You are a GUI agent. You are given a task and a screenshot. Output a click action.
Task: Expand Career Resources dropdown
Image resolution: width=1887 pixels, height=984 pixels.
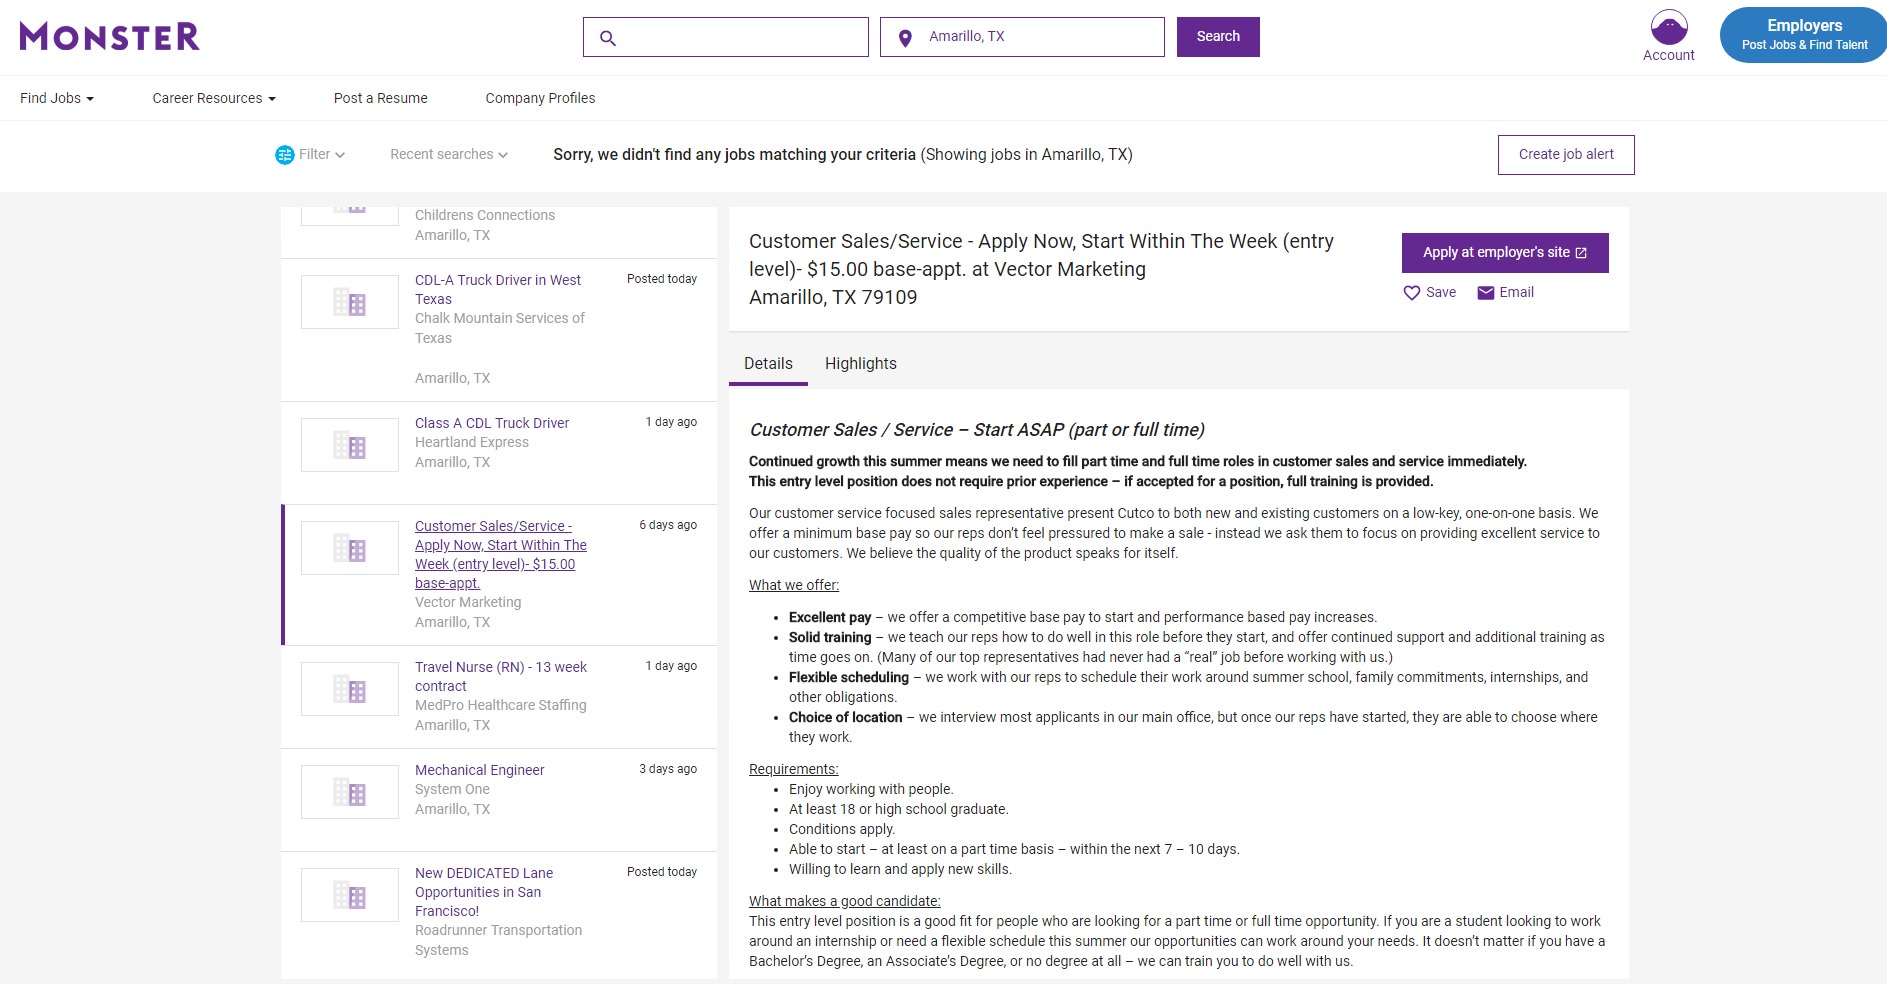[x=213, y=98]
